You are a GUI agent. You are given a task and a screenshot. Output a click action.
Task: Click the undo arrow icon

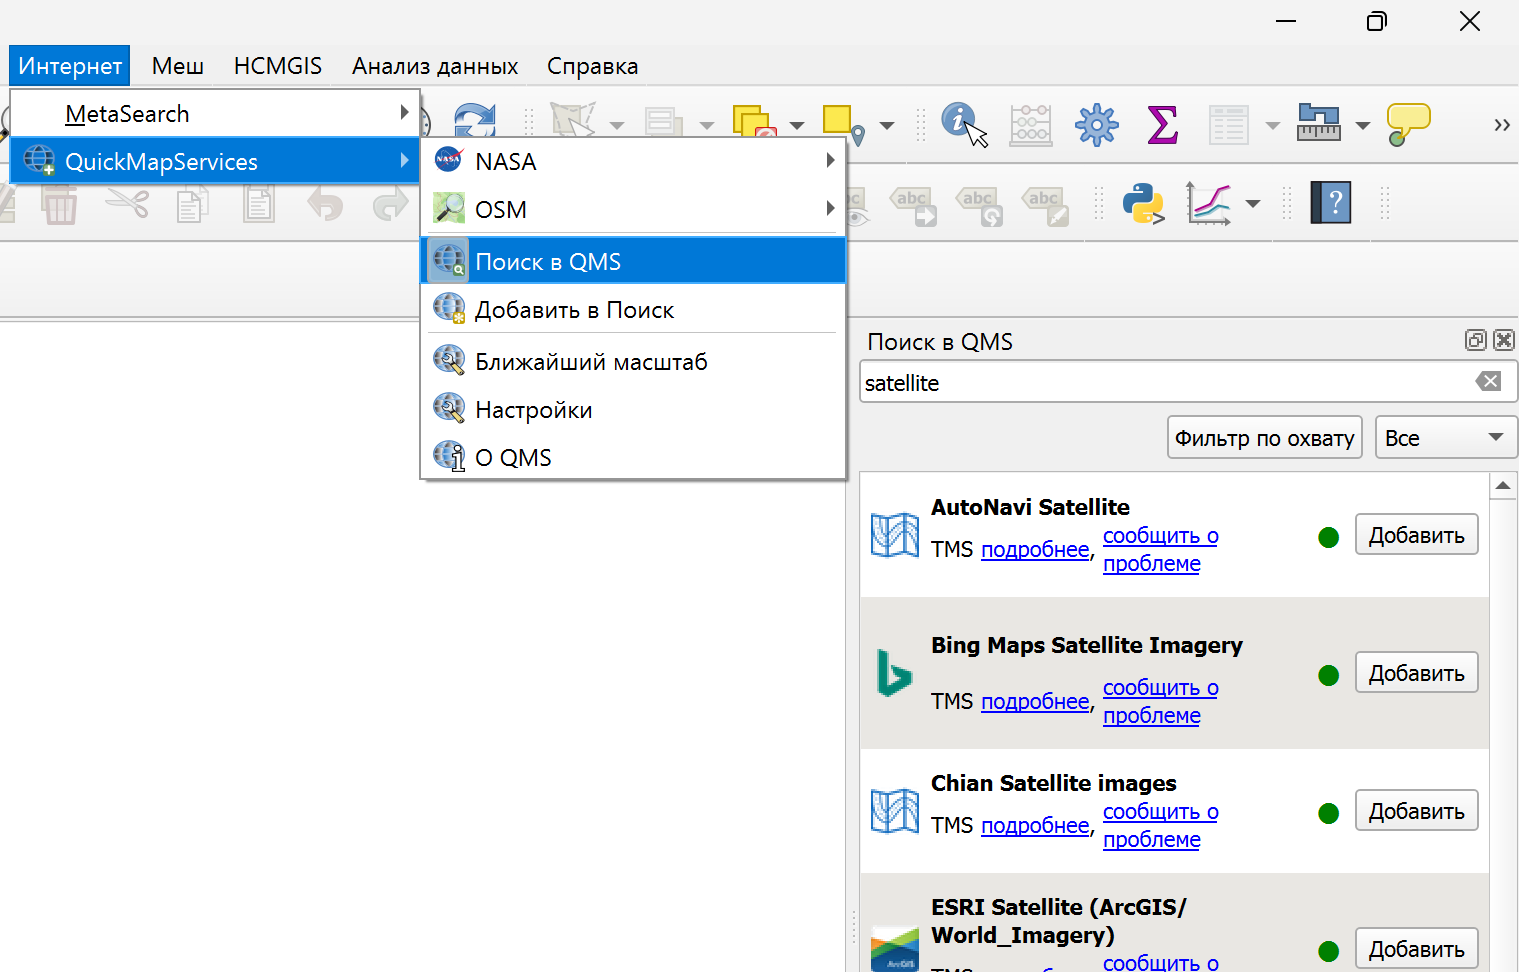(325, 204)
